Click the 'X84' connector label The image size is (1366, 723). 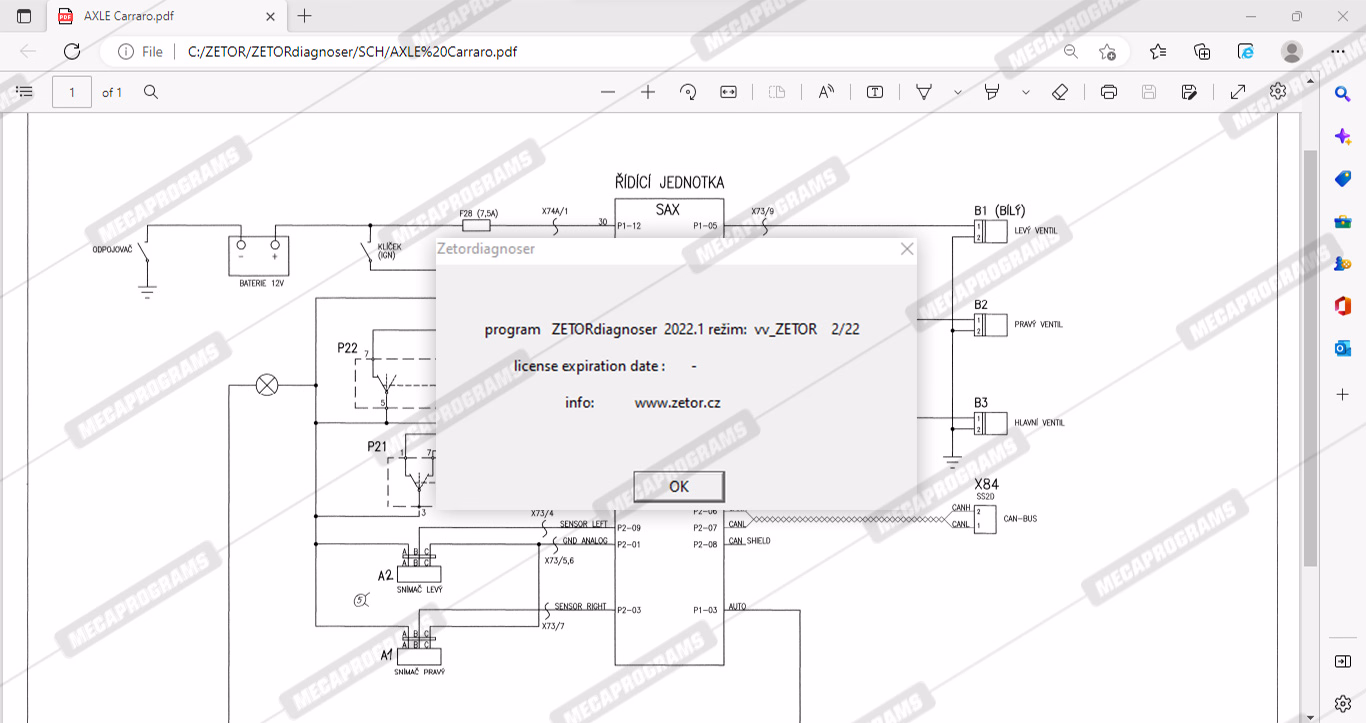pyautogui.click(x=987, y=484)
